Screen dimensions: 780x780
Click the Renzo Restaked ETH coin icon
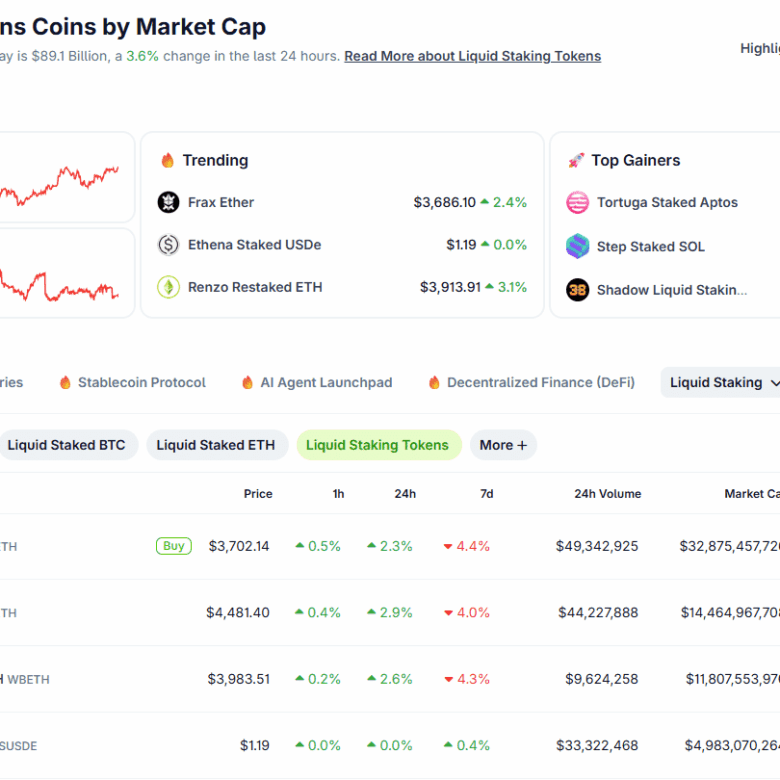click(168, 287)
